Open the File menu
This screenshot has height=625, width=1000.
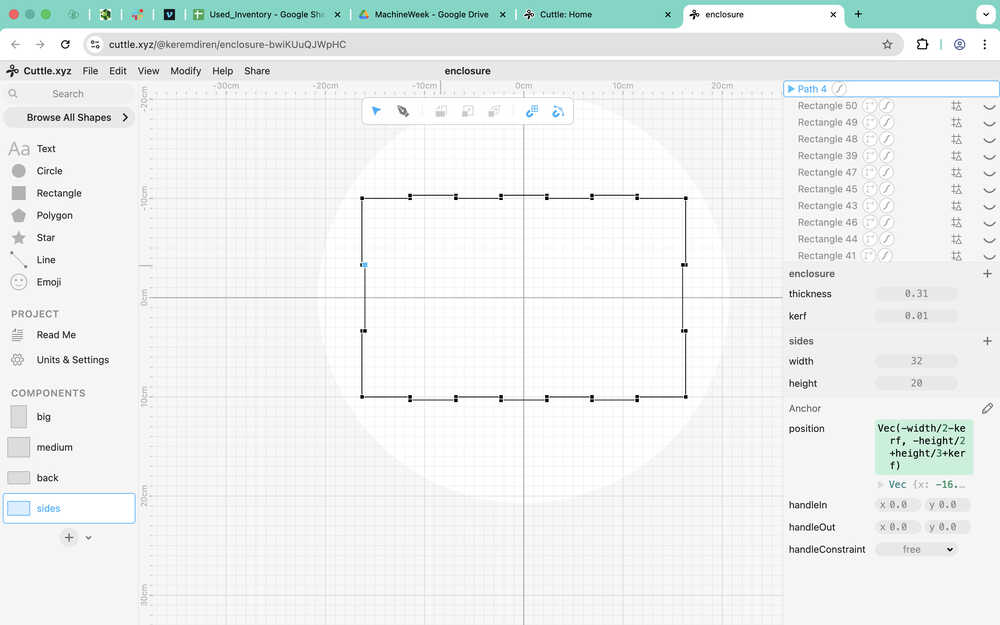91,71
